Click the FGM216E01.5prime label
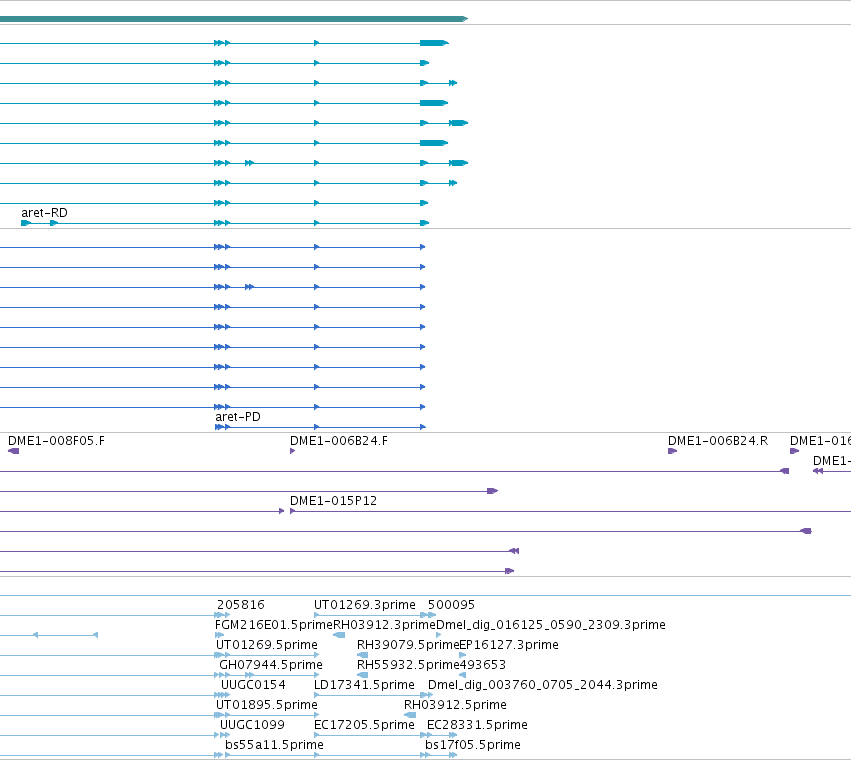The width and height of the screenshot is (851, 760). click(274, 625)
